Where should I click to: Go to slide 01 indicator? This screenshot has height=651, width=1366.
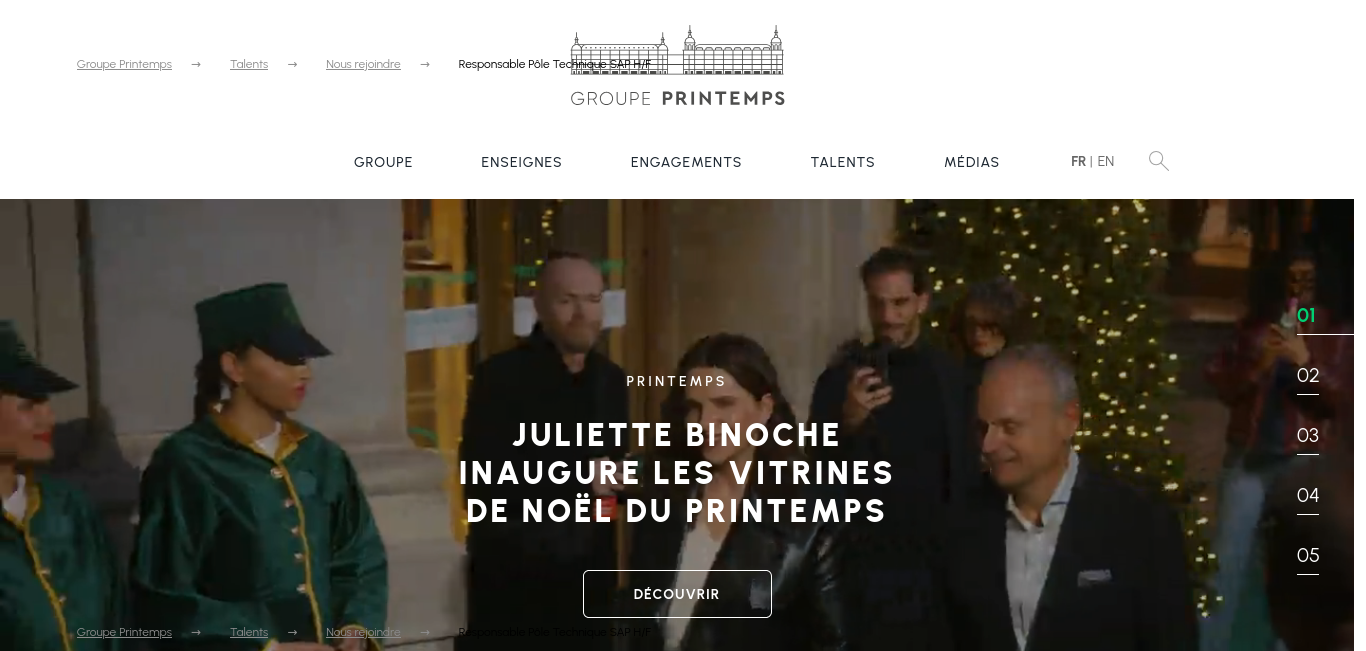point(1306,316)
